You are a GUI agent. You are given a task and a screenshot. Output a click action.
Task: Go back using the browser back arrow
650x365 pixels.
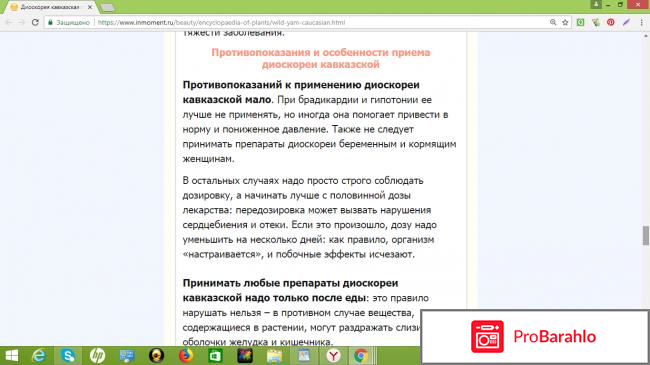9,22
